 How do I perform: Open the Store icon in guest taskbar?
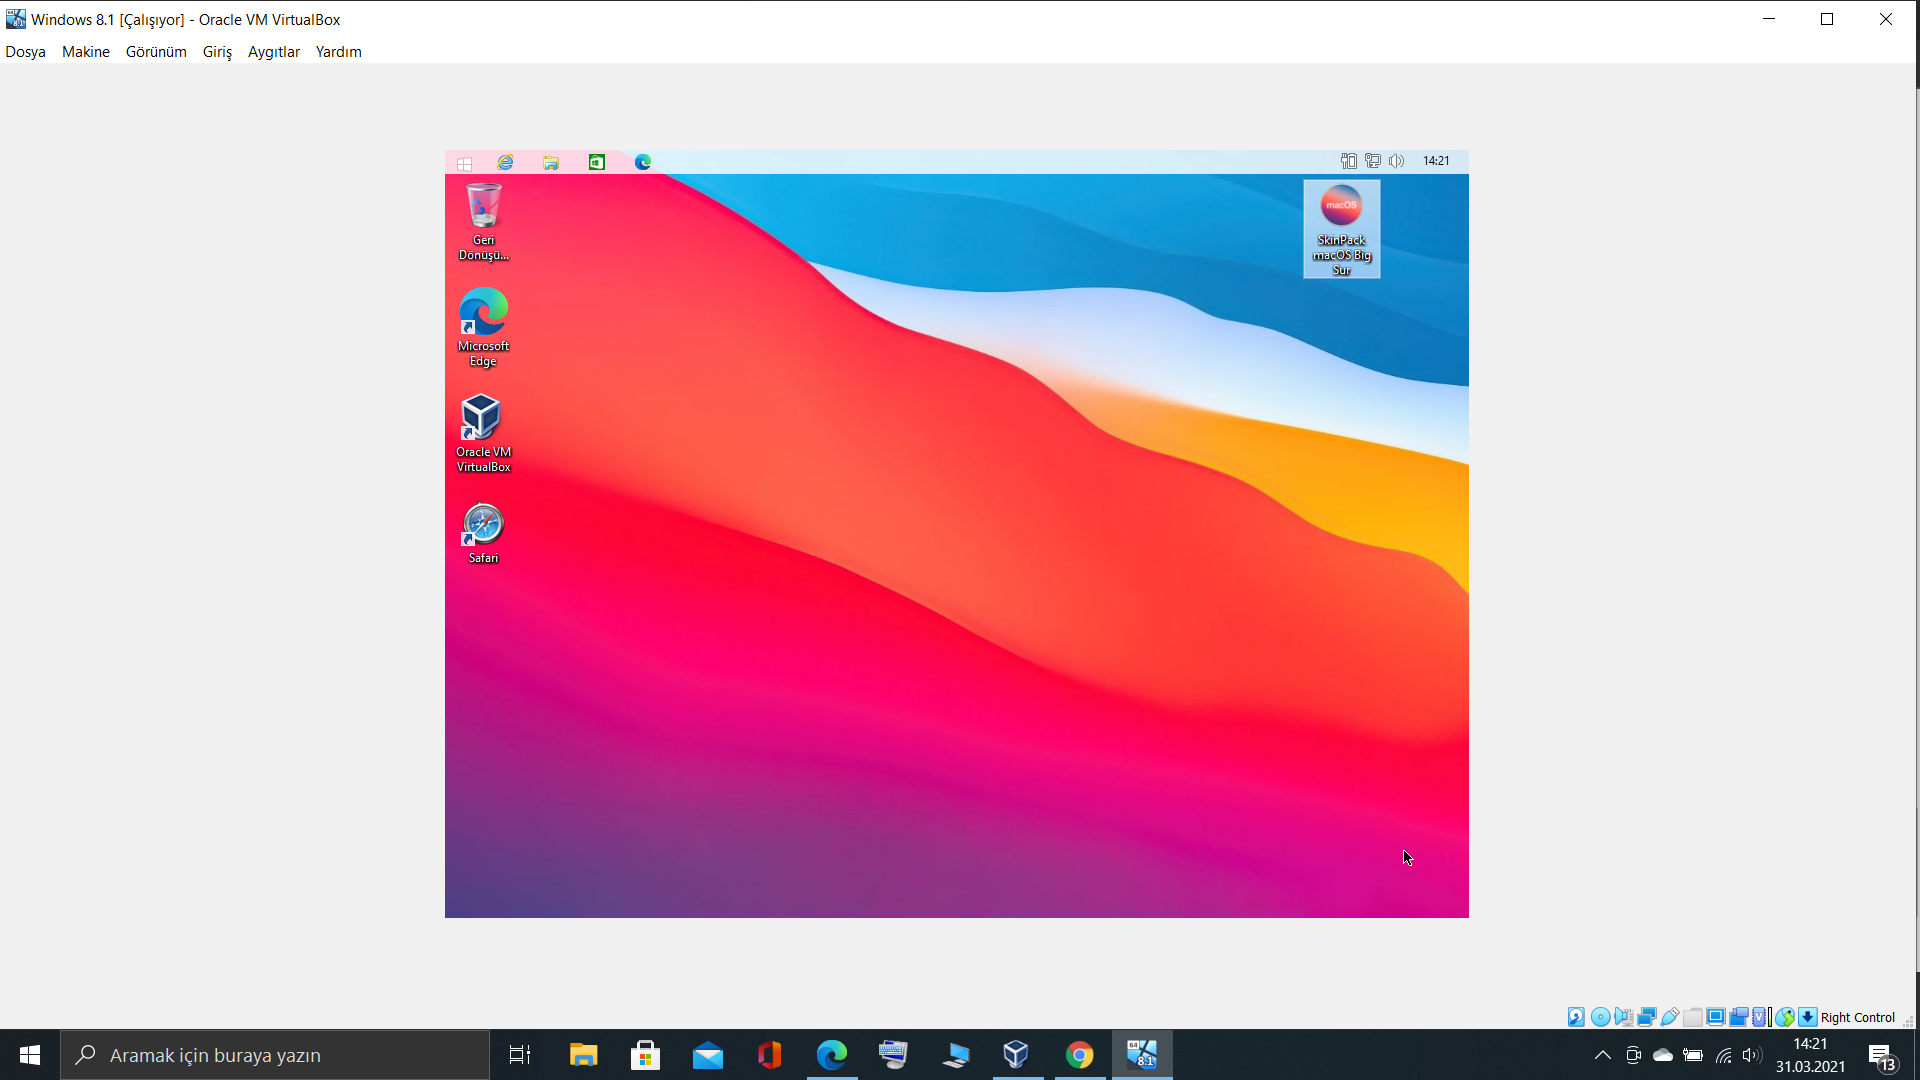[x=597, y=162]
